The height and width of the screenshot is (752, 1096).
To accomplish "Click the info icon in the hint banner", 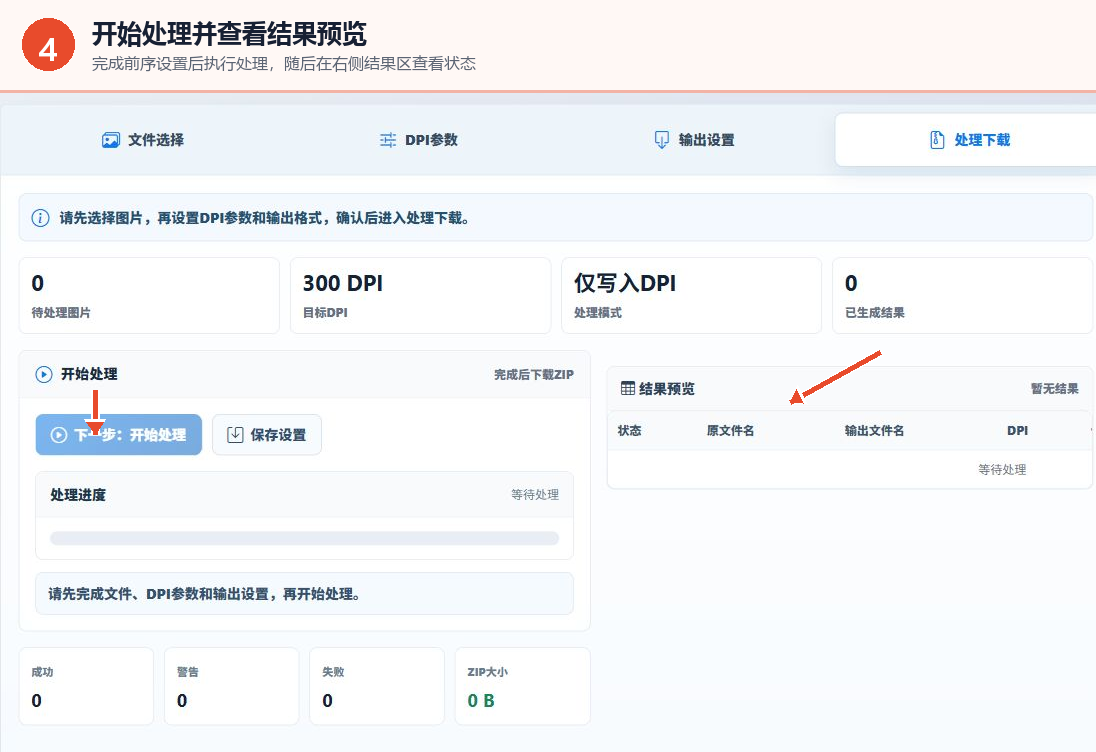I will click(41, 218).
